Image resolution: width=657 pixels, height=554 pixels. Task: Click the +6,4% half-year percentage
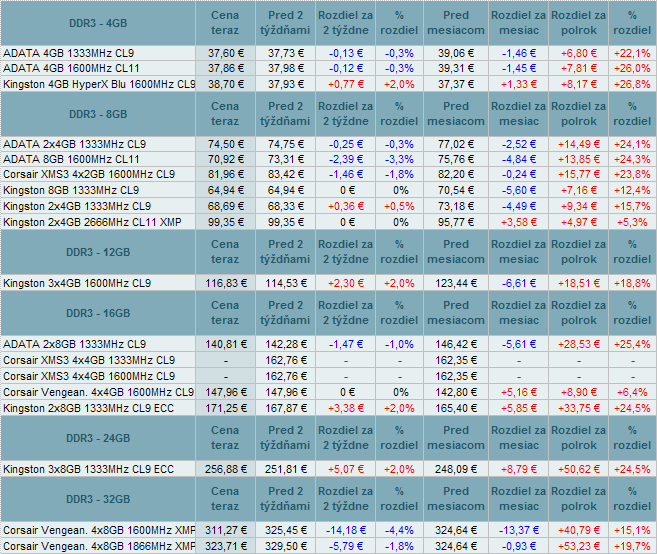point(632,392)
